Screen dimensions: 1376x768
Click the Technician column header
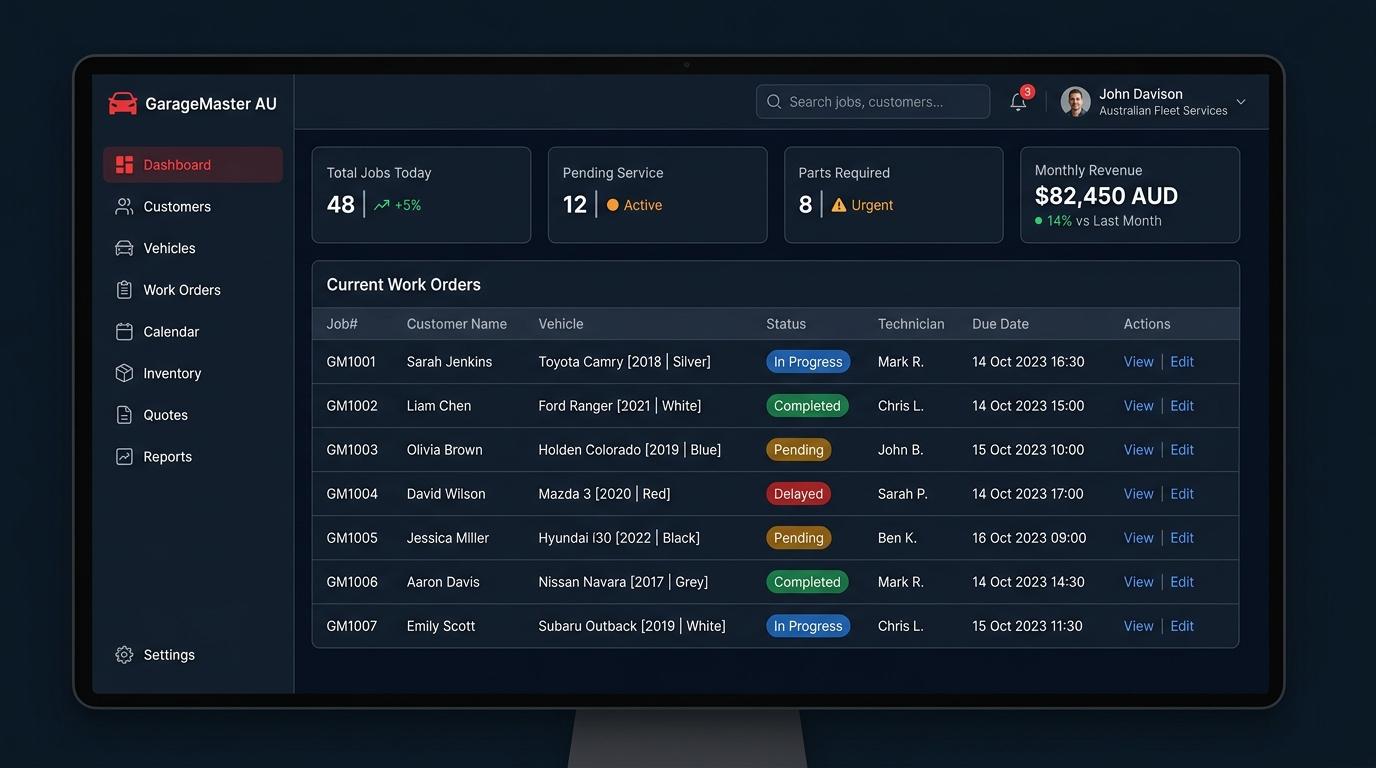[911, 324]
